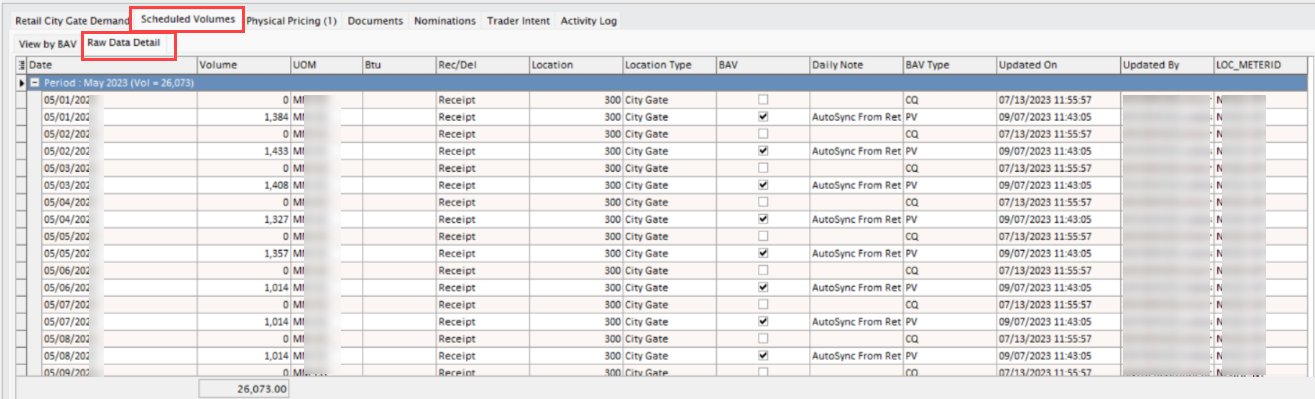Viewport: 1315px width, 399px height.
Task: Select the 1,327 volume cell
Action: 244,219
